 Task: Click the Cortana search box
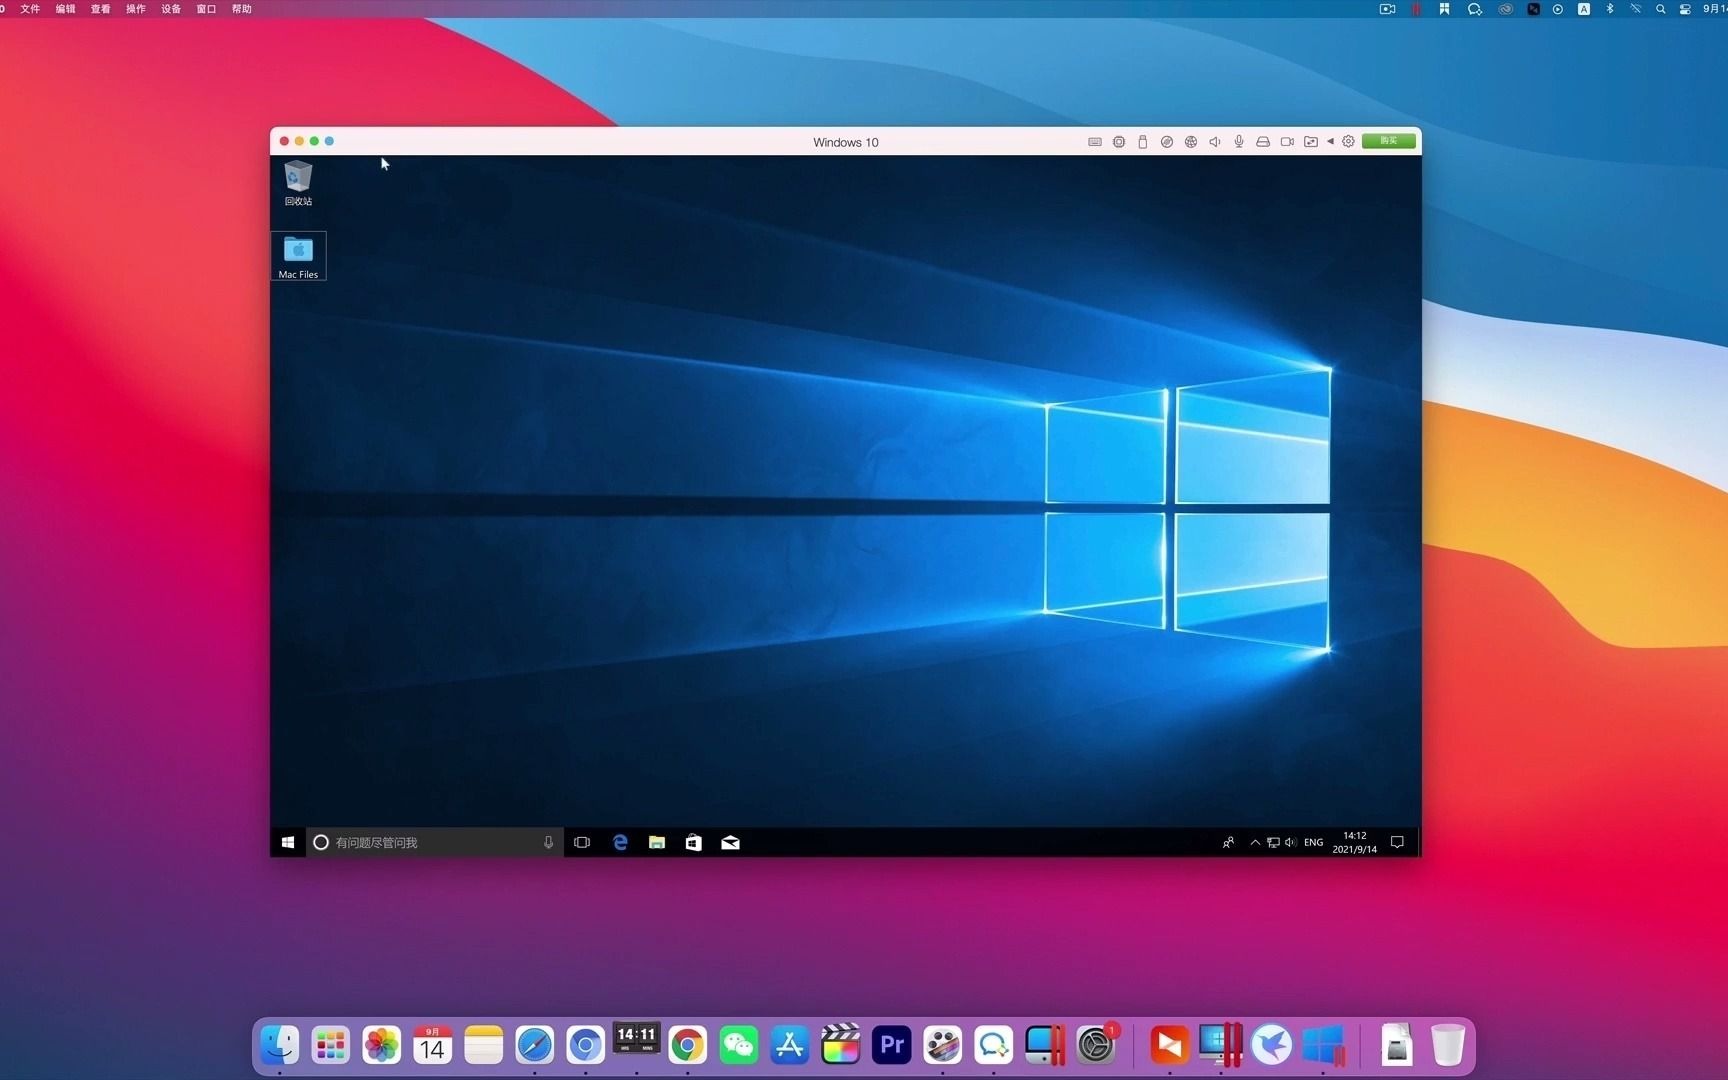tap(434, 843)
